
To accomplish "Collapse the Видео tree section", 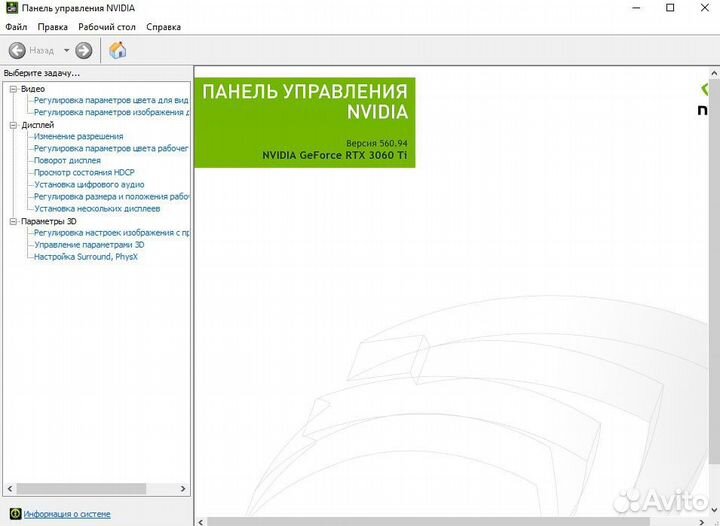I will (13, 89).
